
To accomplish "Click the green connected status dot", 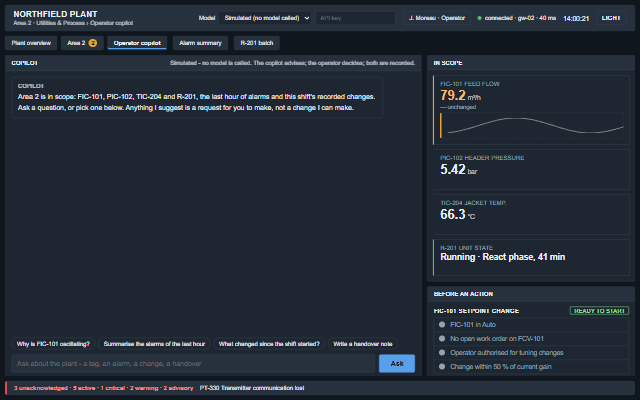I will [x=479, y=18].
